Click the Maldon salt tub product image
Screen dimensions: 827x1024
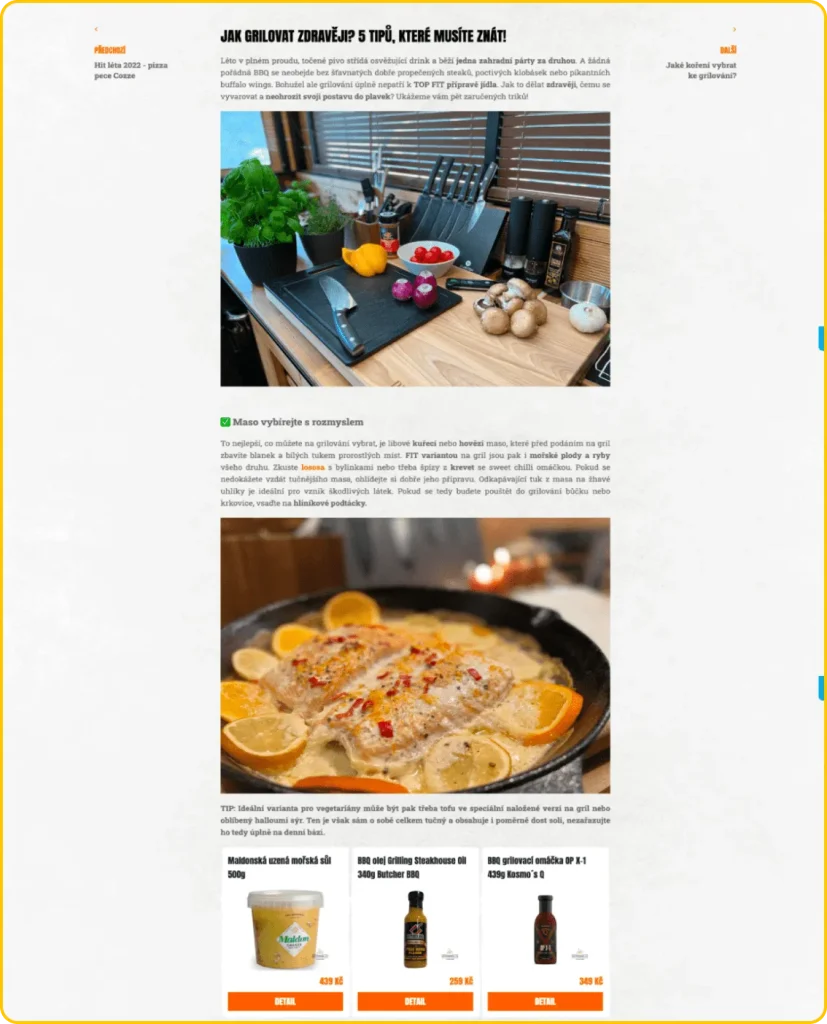(x=285, y=929)
